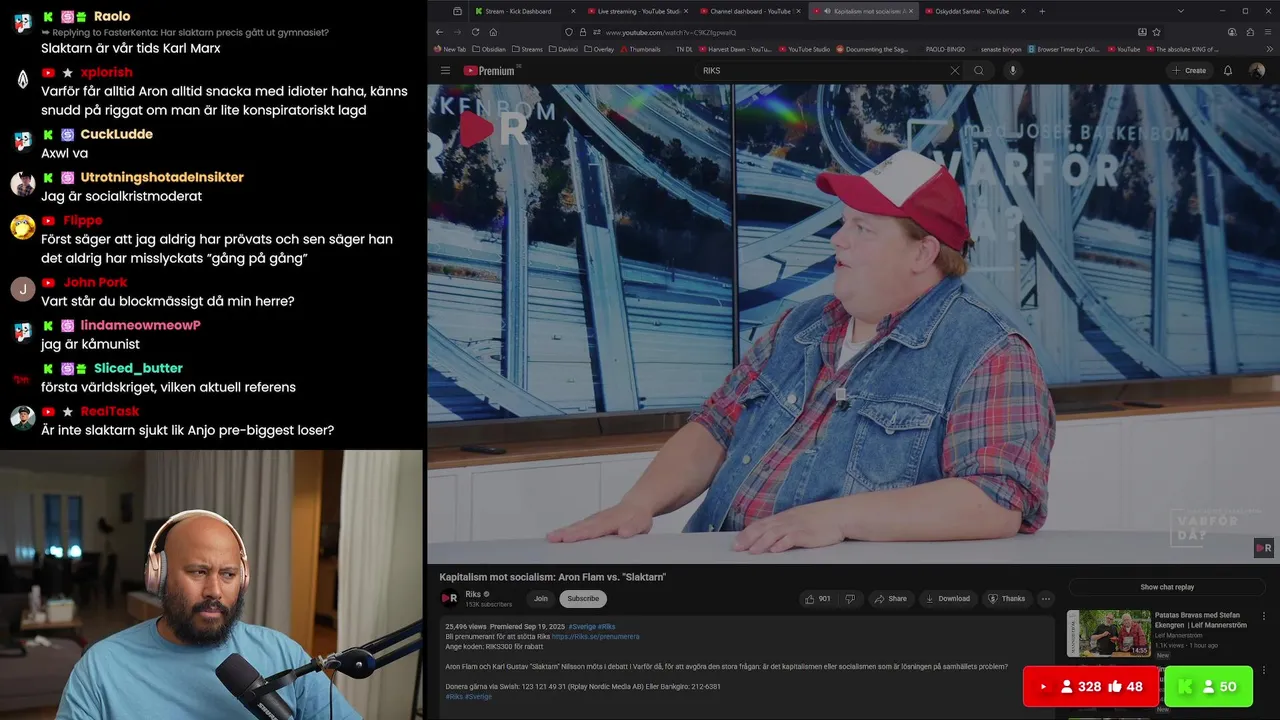Click CuckLudde's username in chat
The image size is (1280, 720).
(116, 134)
